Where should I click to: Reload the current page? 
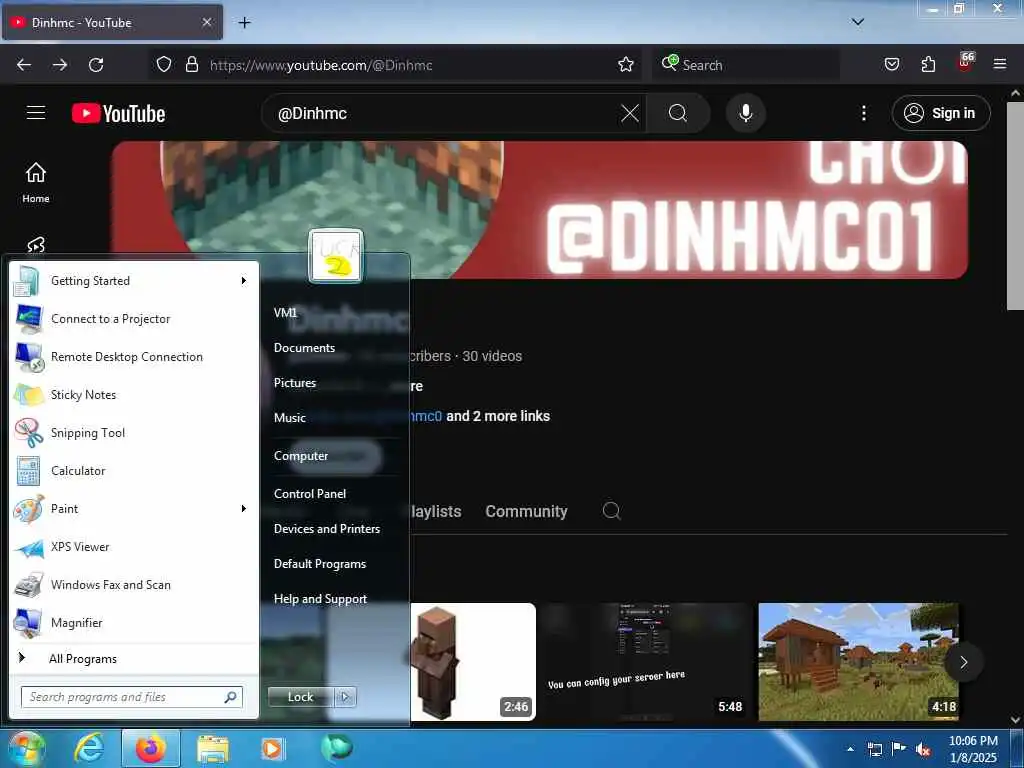pyautogui.click(x=96, y=65)
